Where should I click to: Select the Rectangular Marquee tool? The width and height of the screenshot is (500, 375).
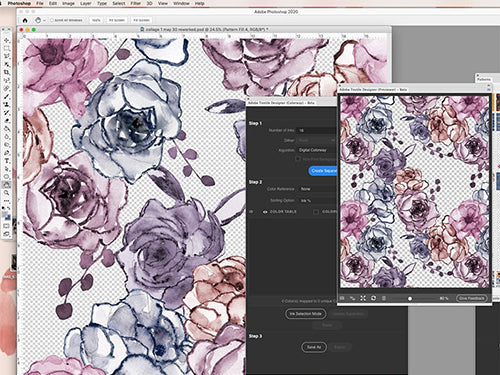(6, 49)
